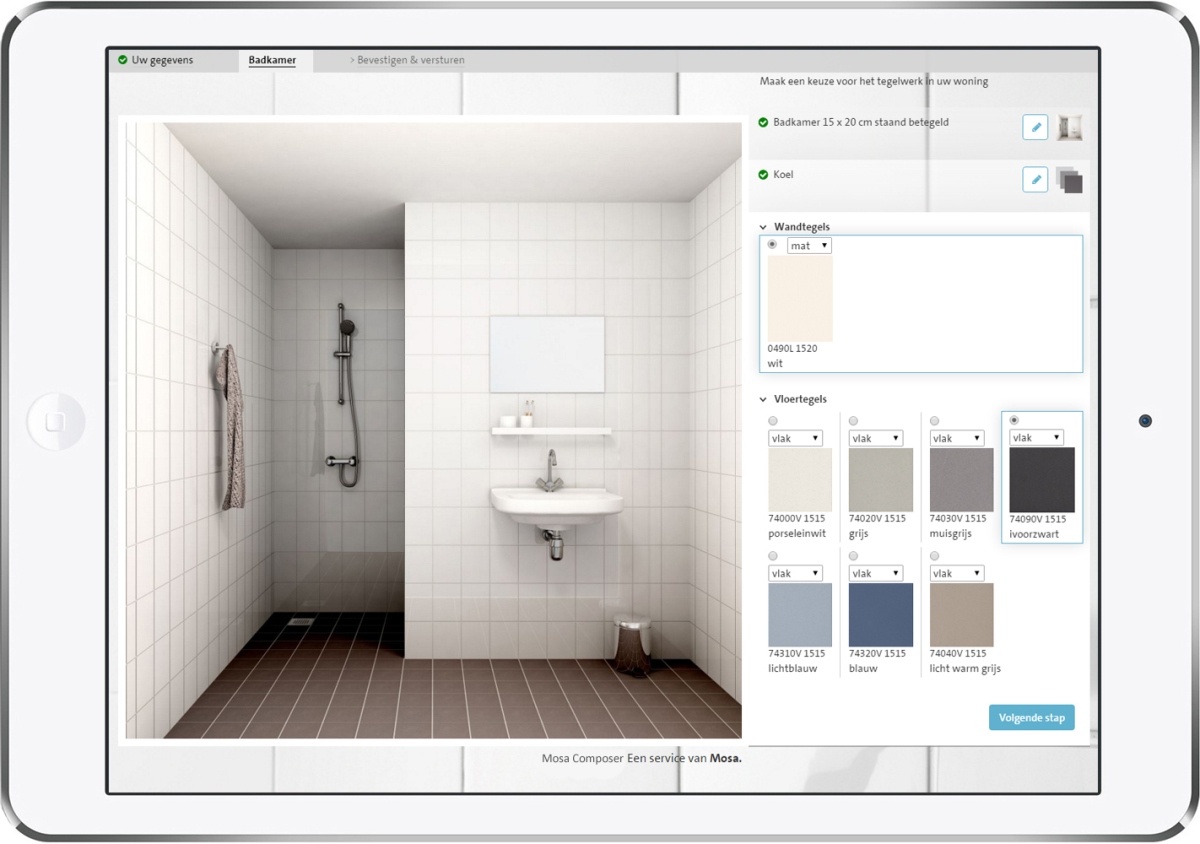Click the Volgende stap button
This screenshot has height=844, width=1200.
pyautogui.click(x=1032, y=717)
